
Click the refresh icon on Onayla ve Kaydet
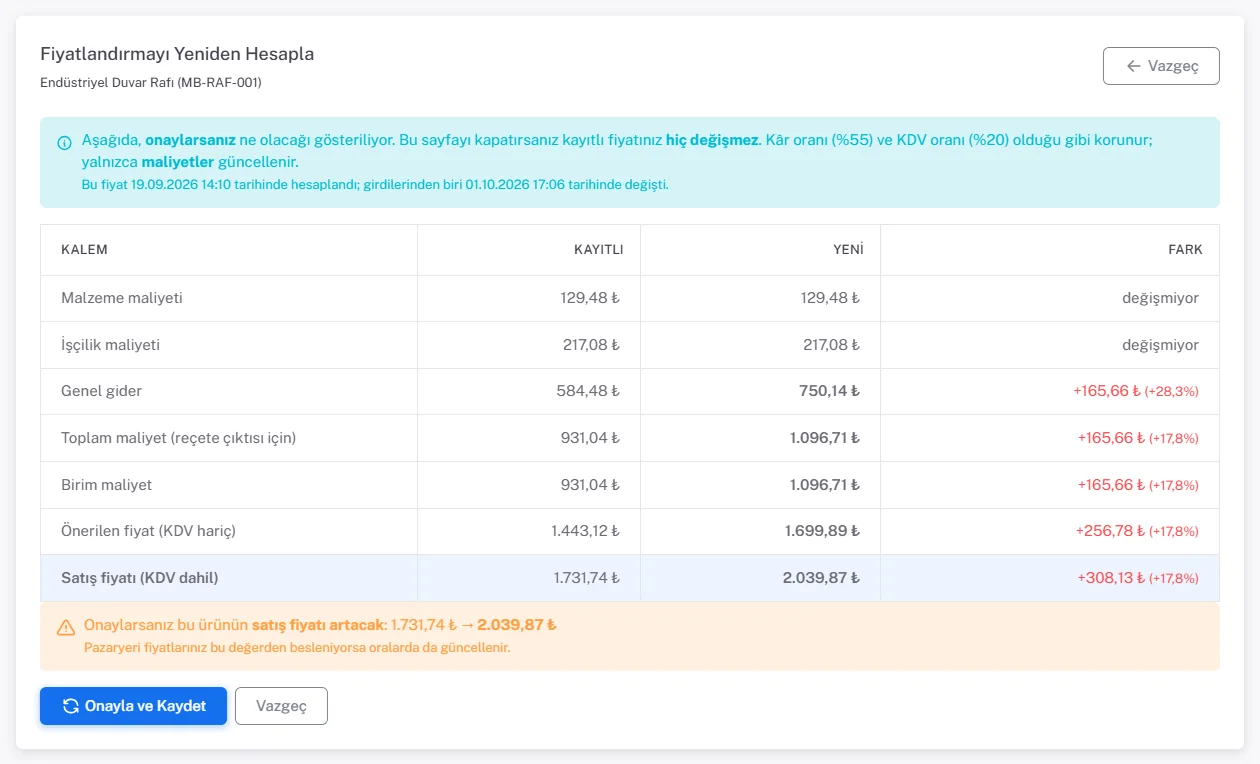(71, 706)
